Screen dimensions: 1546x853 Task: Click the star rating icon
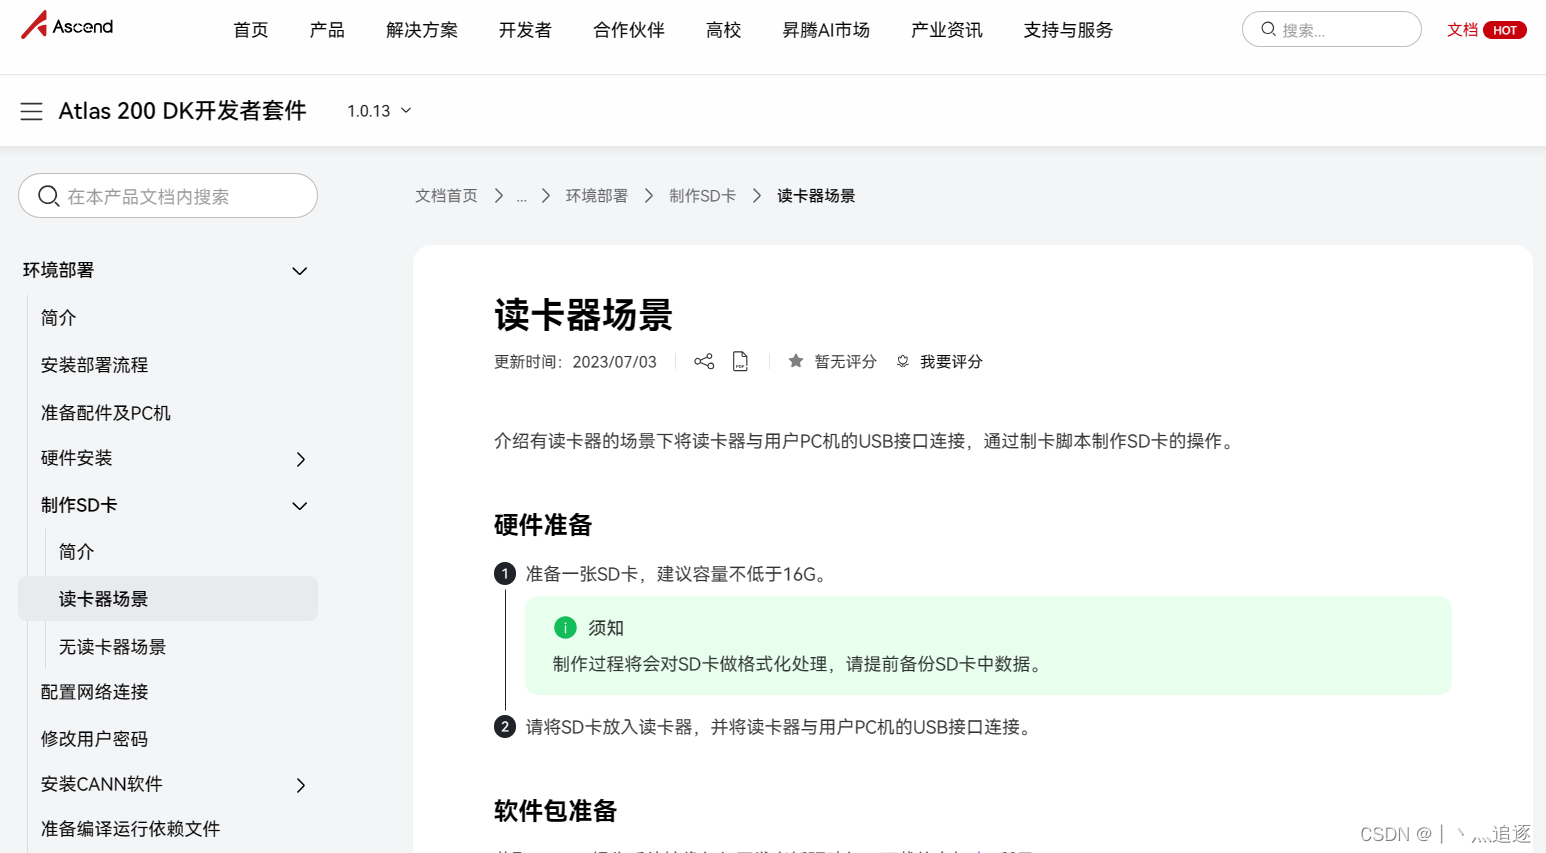pos(796,361)
